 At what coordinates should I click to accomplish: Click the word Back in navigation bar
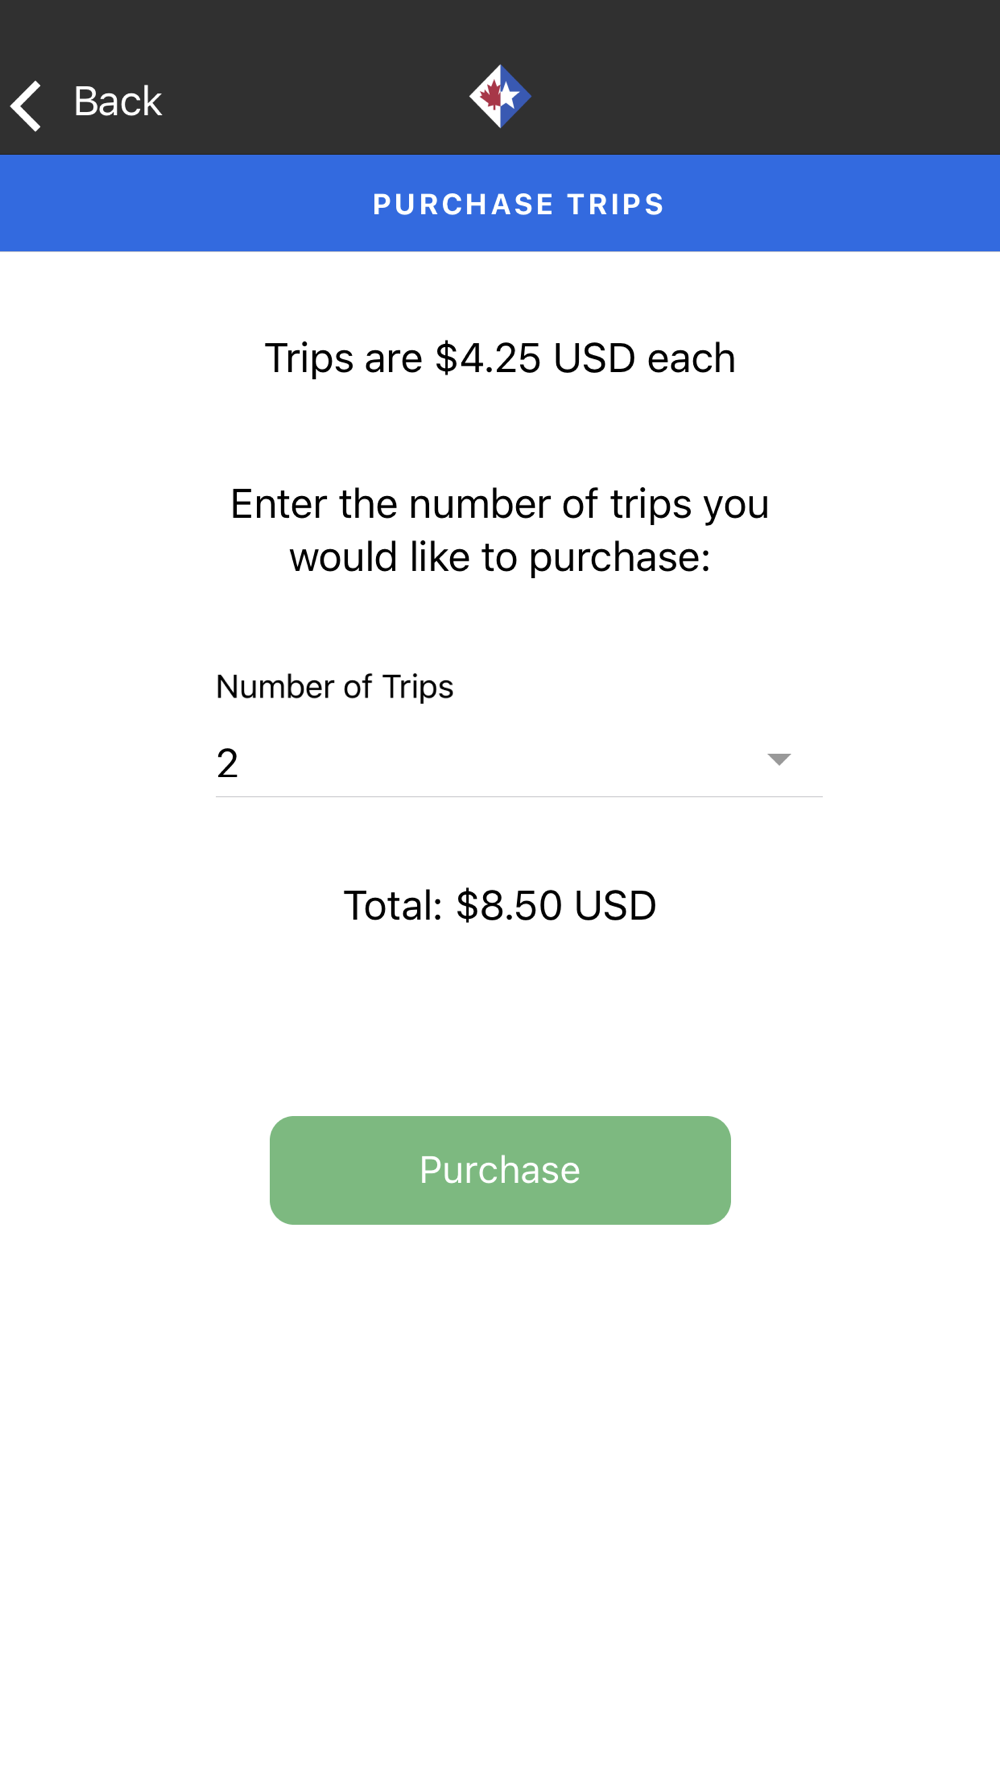coord(117,102)
